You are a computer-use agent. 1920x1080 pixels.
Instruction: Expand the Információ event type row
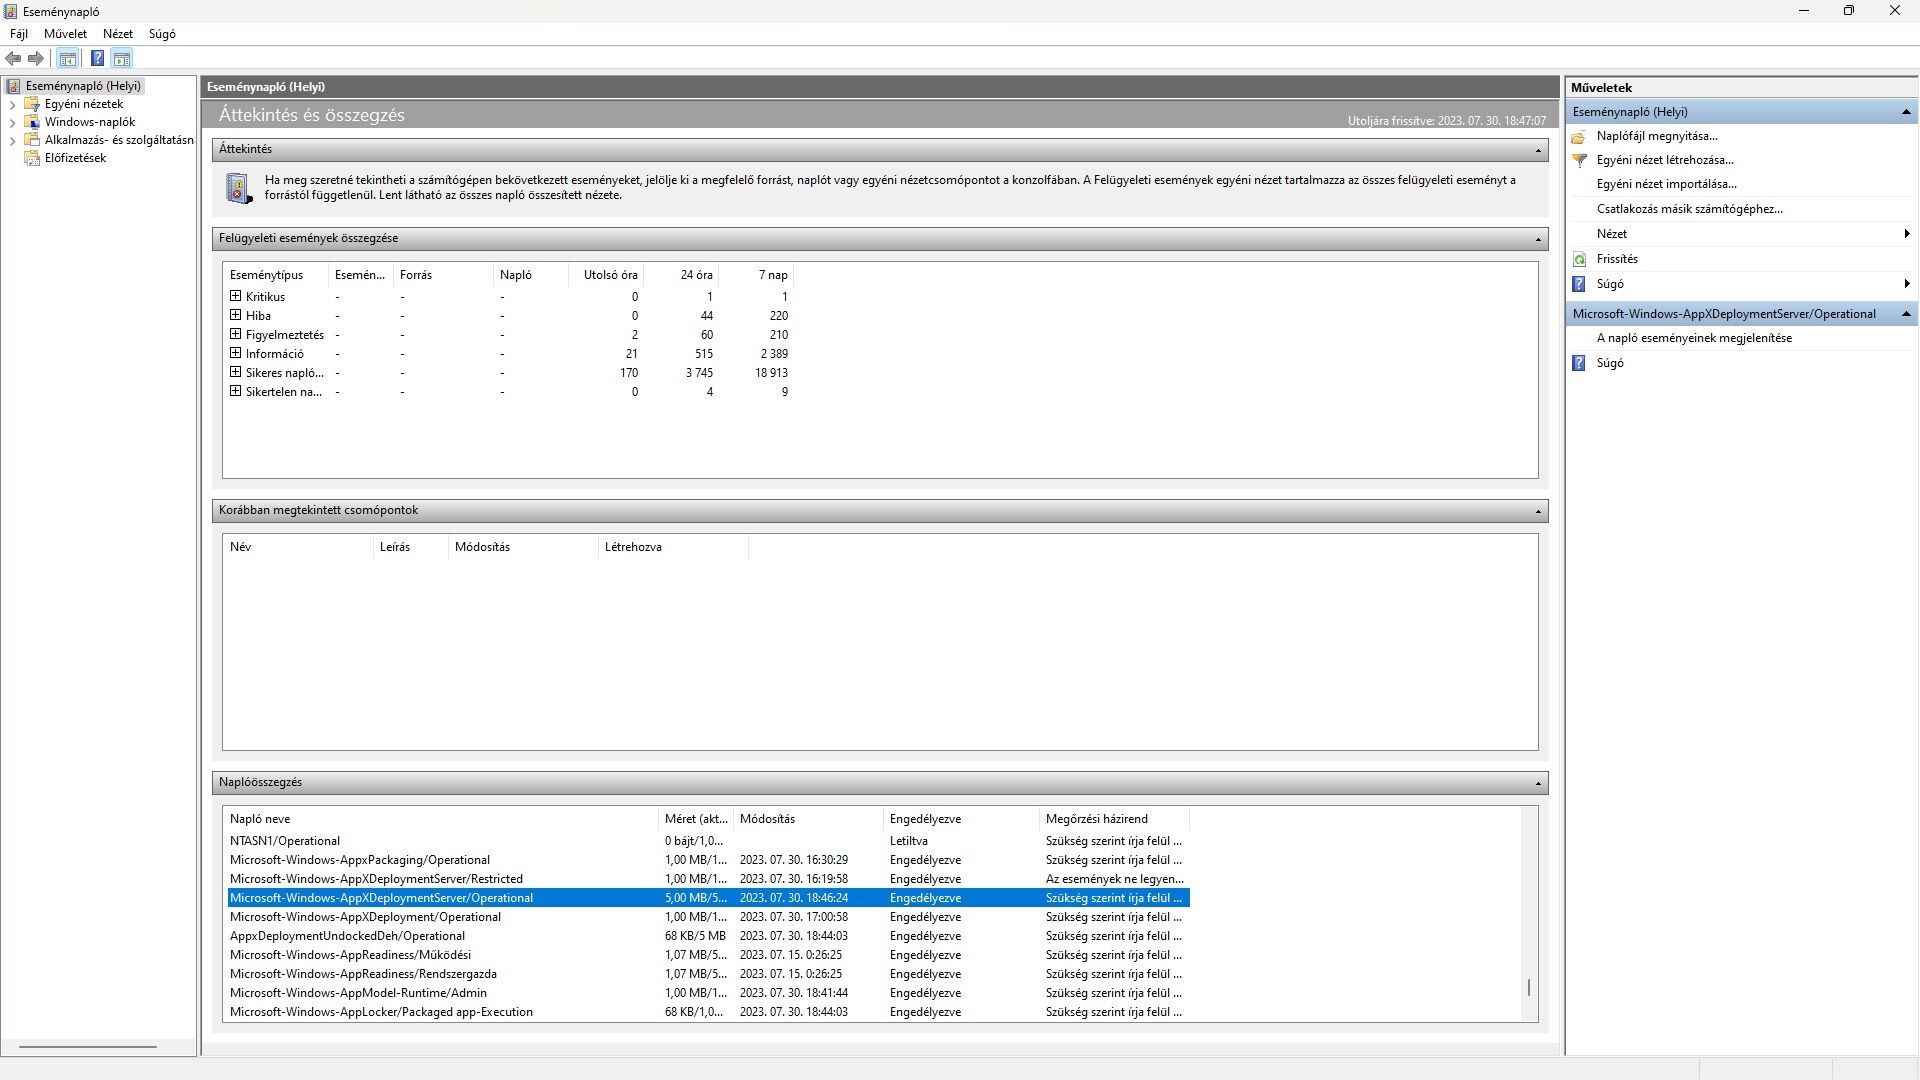(236, 353)
